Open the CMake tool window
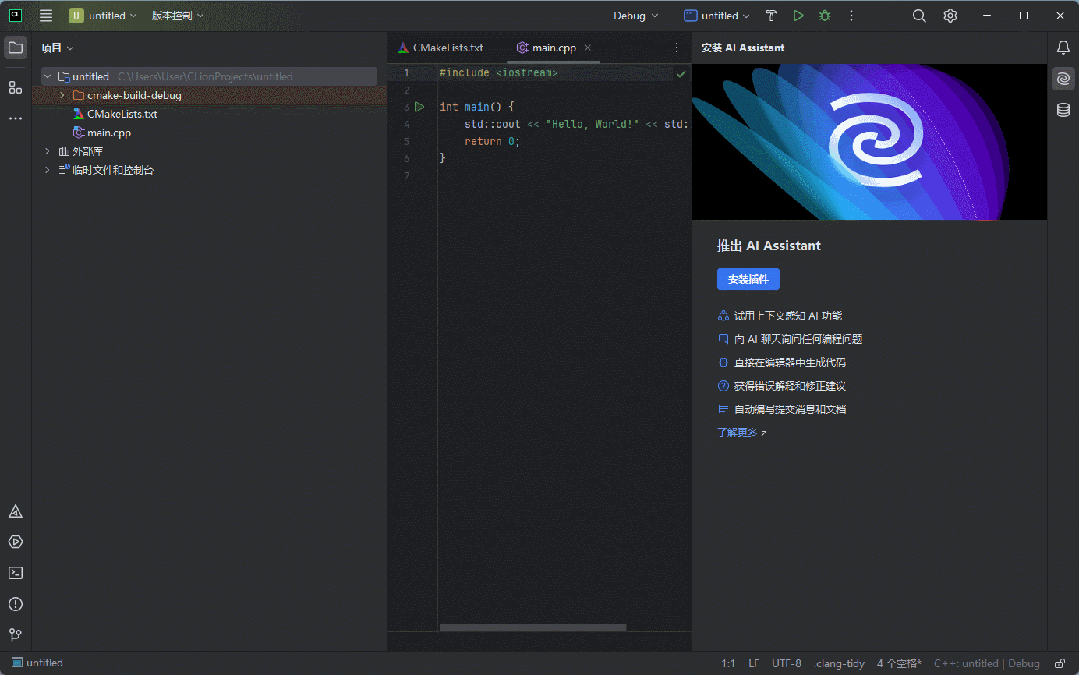This screenshot has width=1079, height=675. click(15, 511)
